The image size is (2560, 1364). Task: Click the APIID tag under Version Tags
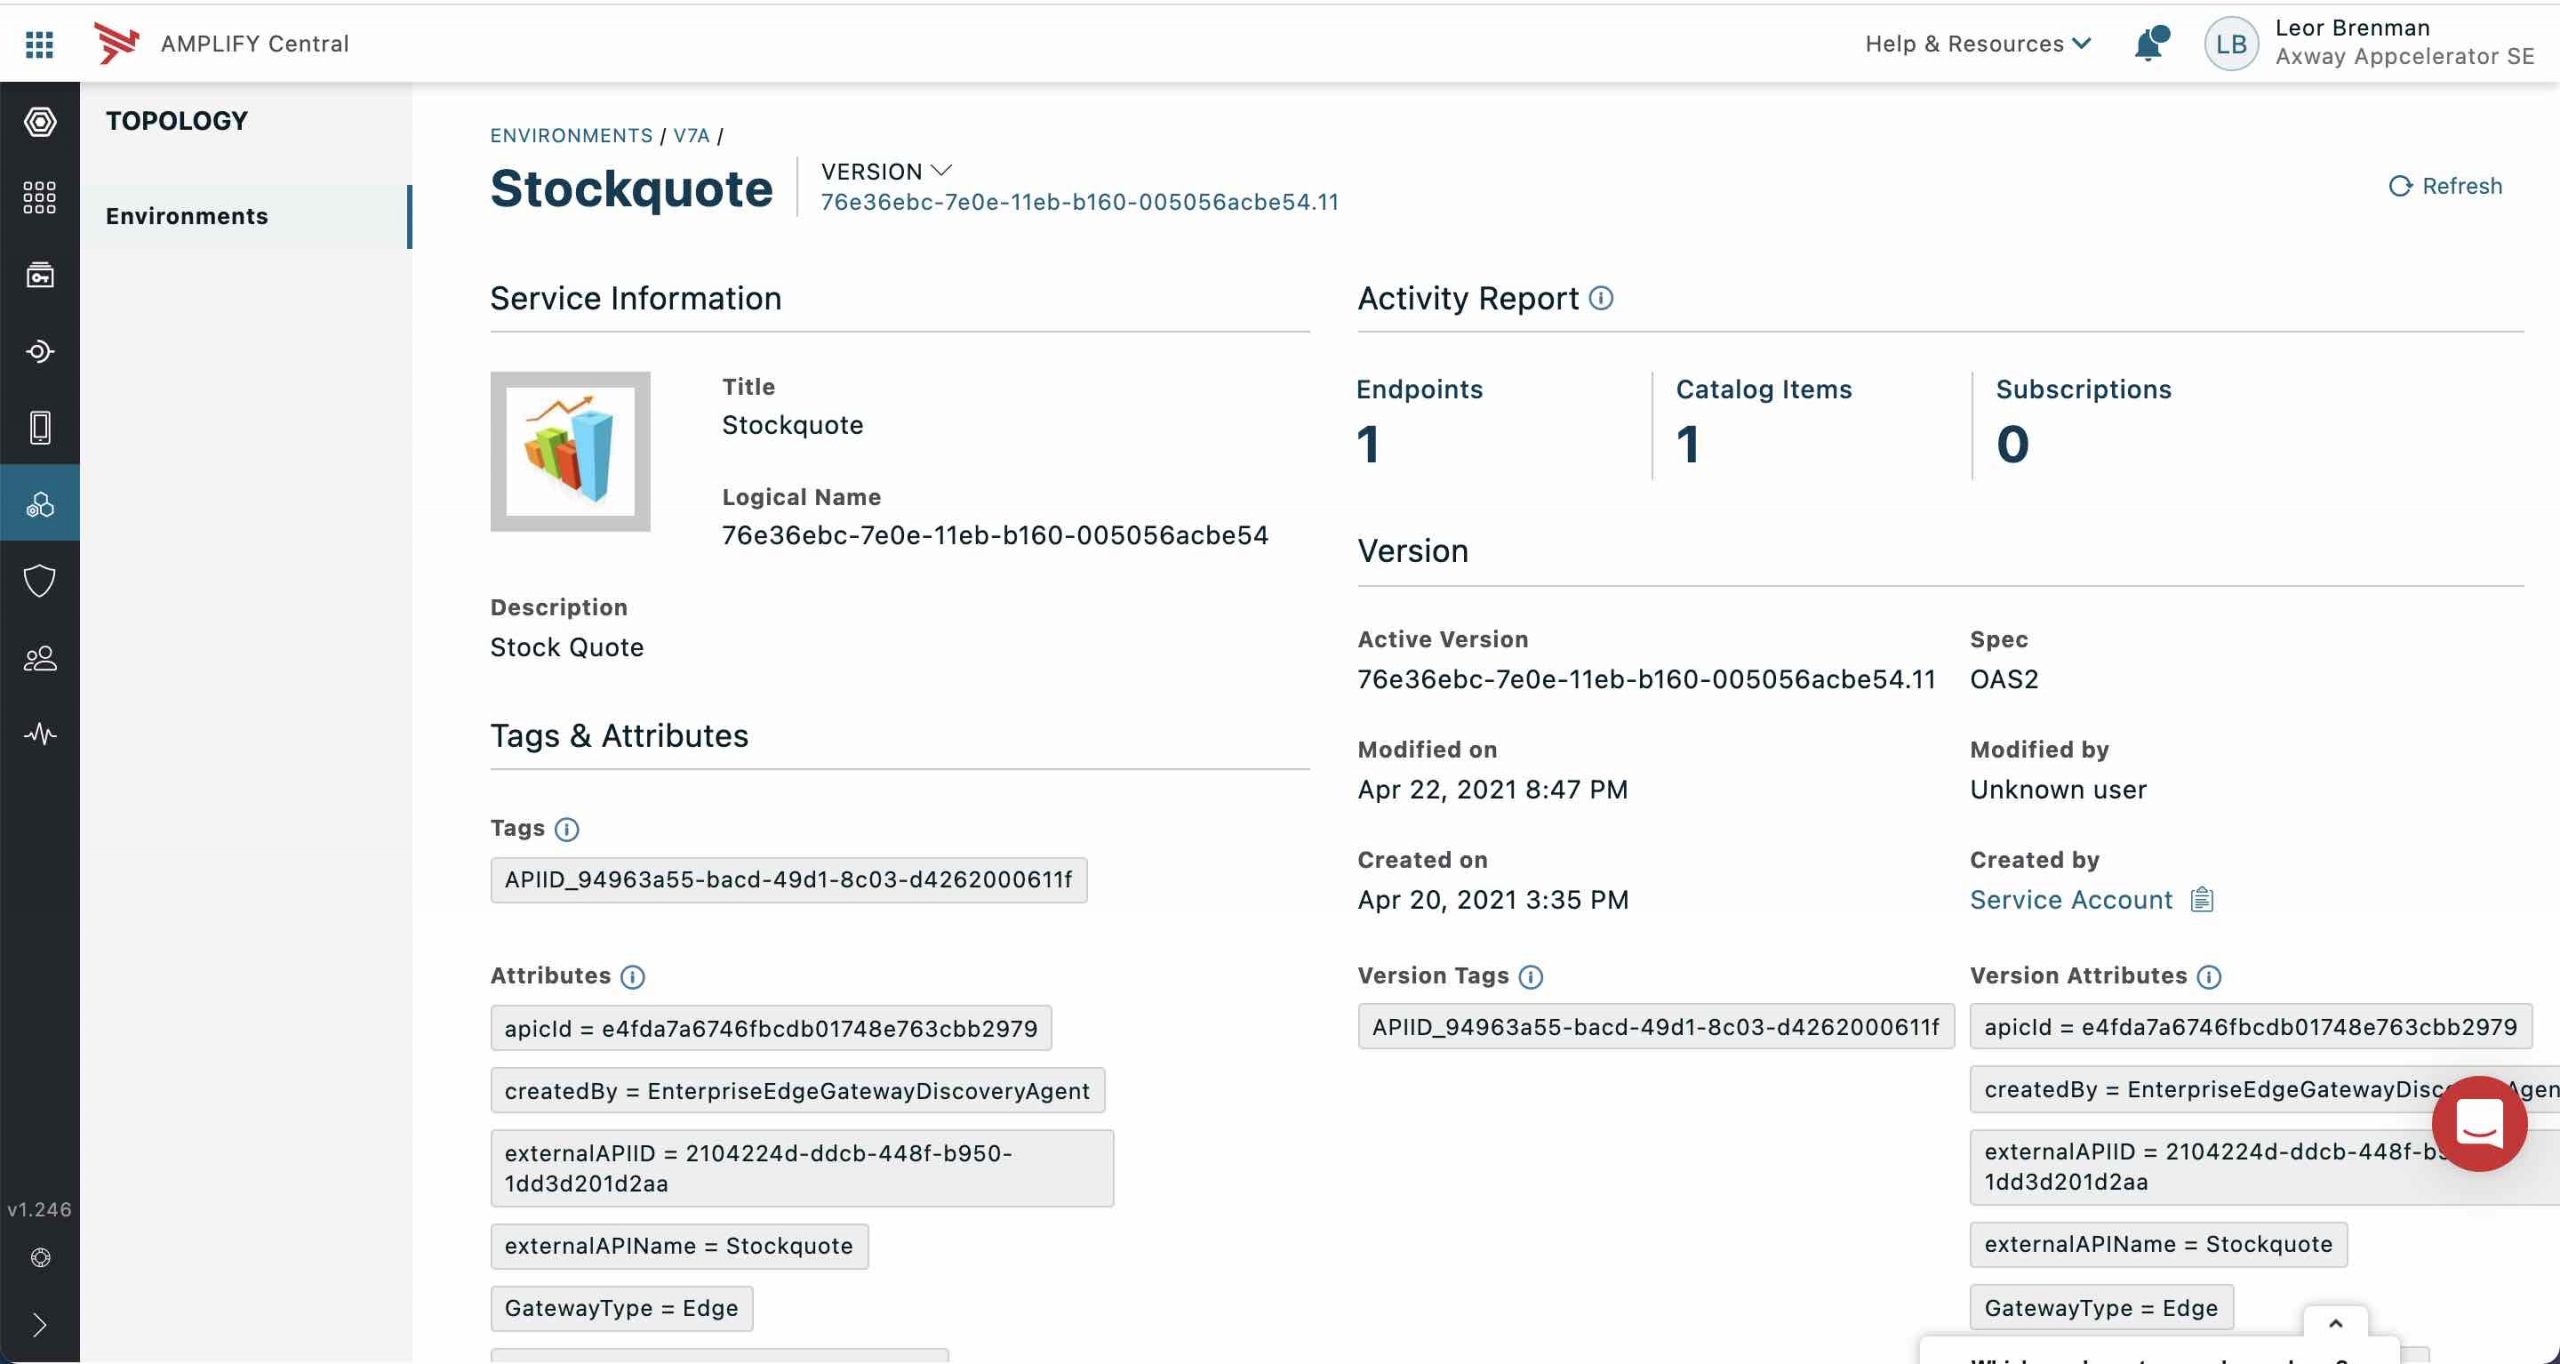point(1656,1027)
